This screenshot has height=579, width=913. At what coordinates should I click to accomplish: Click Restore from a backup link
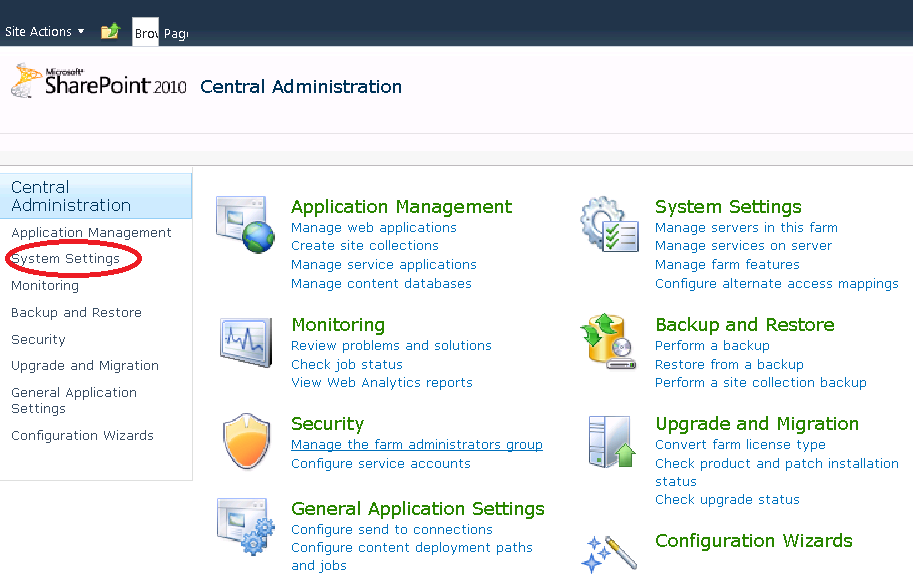tap(730, 364)
